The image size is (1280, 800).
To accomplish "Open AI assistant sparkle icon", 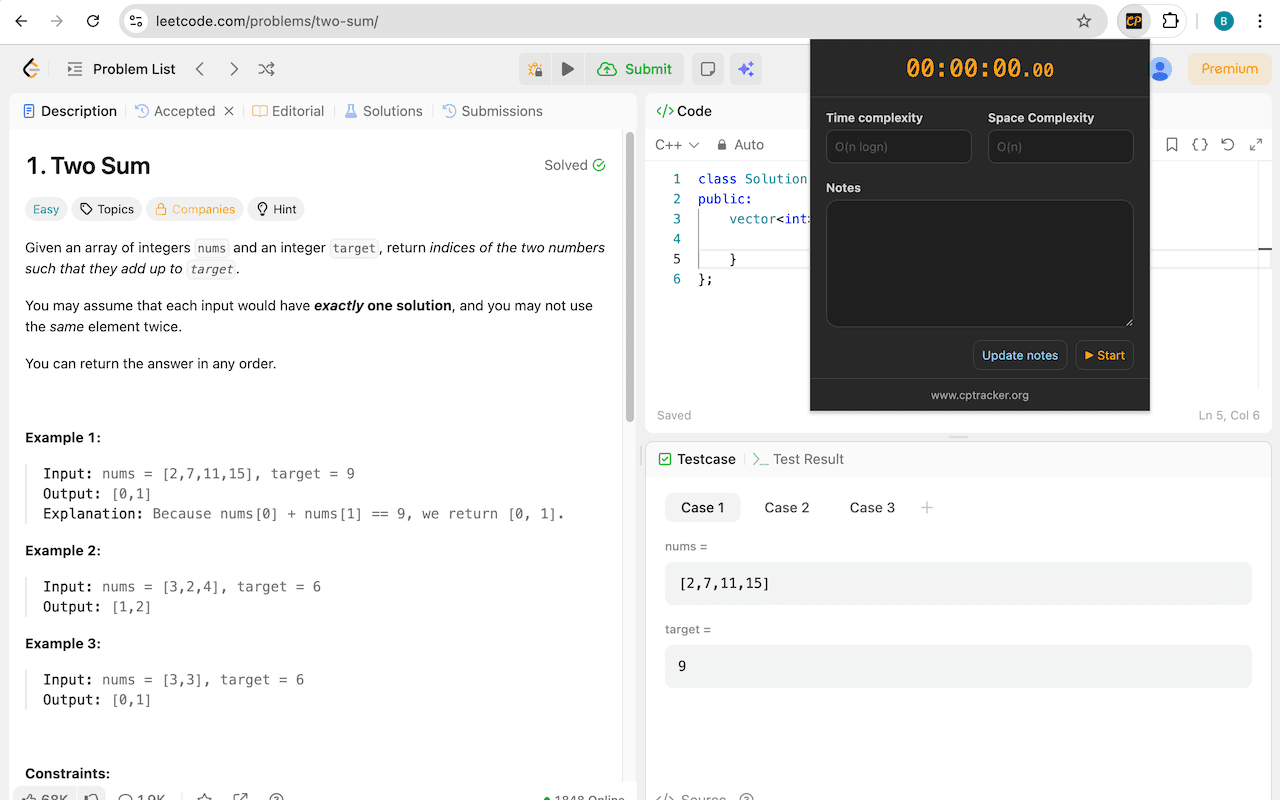I will pos(746,69).
